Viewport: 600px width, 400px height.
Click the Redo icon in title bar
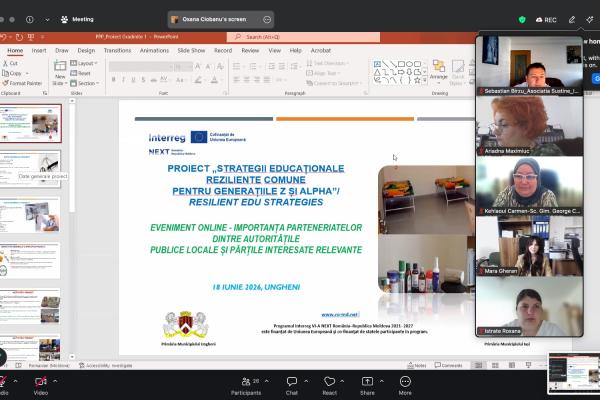[x=19, y=37]
